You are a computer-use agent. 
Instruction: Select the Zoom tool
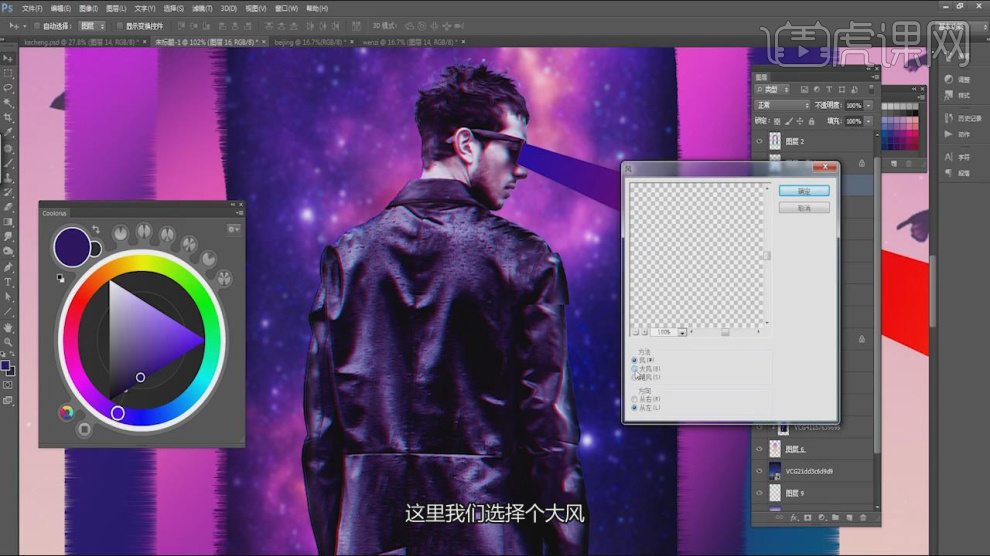(x=8, y=342)
